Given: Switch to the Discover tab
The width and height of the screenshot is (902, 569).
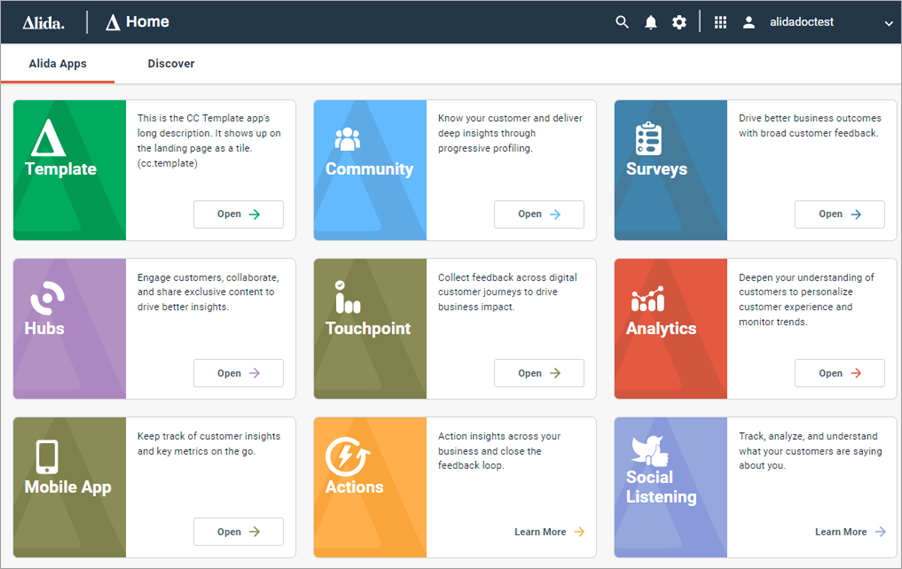Looking at the screenshot, I should tap(171, 63).
